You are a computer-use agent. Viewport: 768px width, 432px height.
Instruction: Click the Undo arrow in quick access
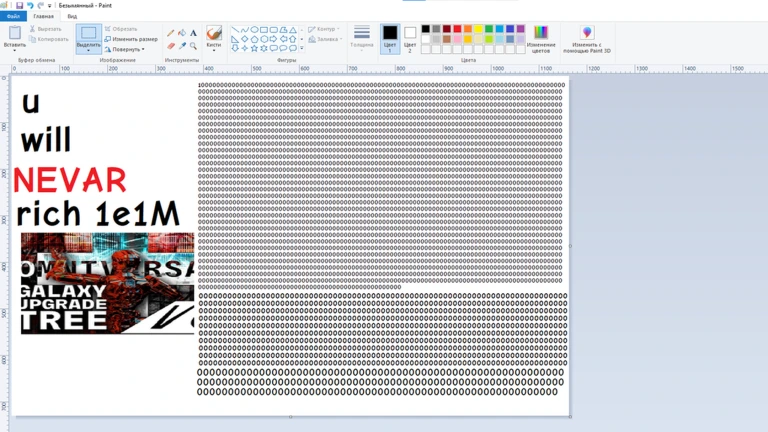click(30, 5)
